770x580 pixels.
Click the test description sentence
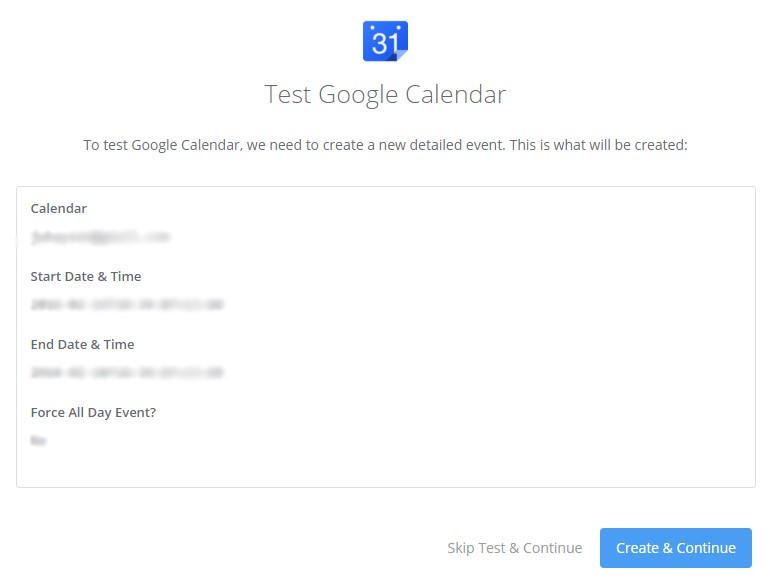point(385,145)
